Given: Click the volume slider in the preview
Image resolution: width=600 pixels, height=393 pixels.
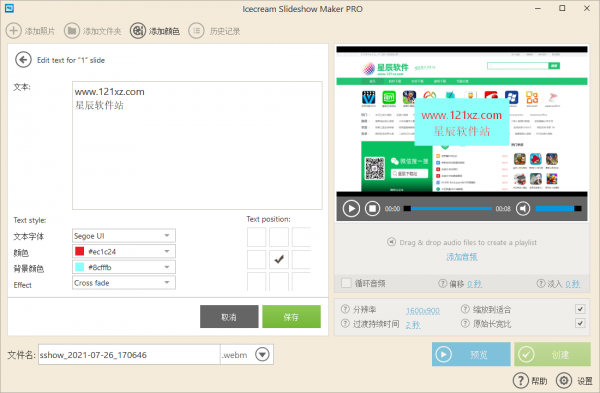Looking at the screenshot, I should point(558,209).
